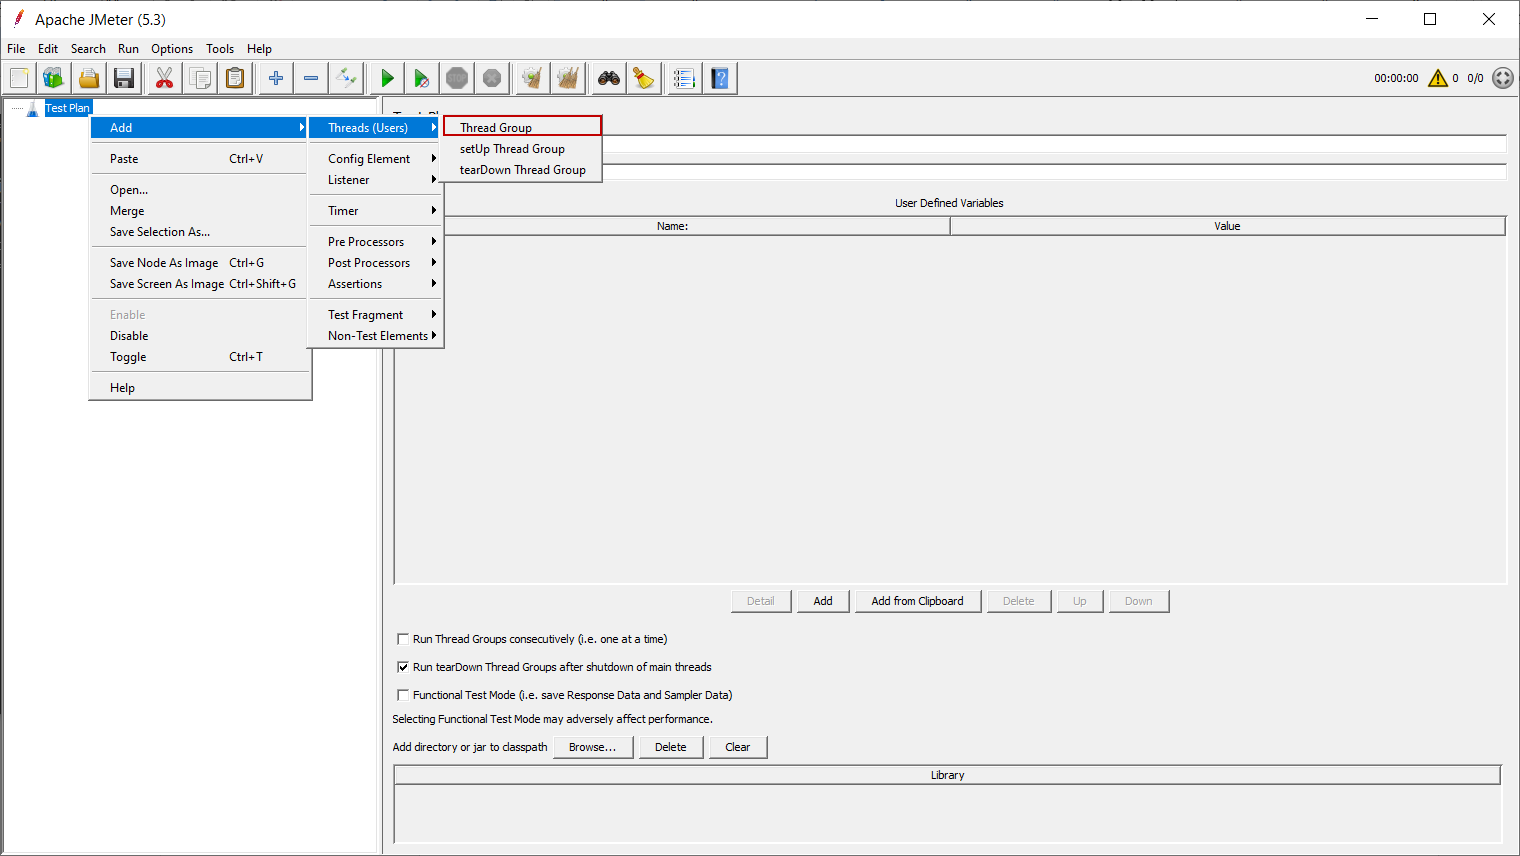
Task: Expand the Listener submenu
Action: [x=376, y=180]
